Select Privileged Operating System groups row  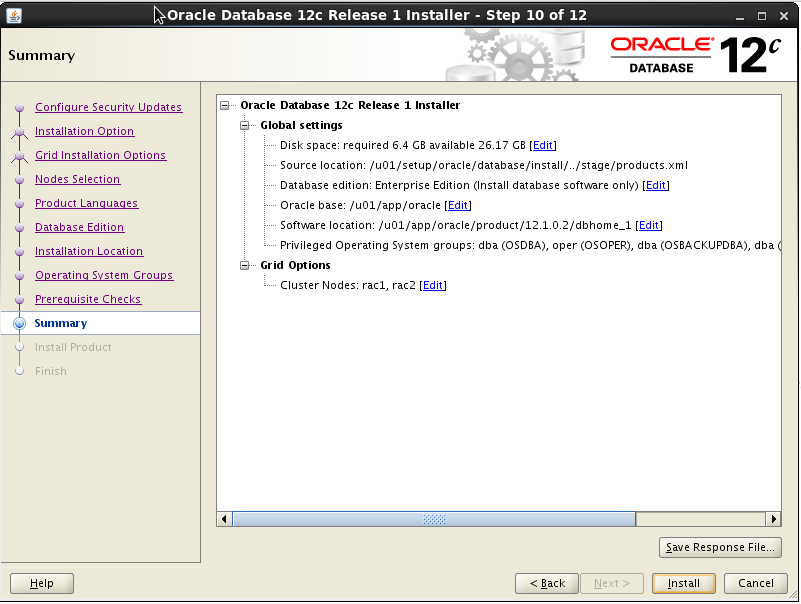coord(530,246)
